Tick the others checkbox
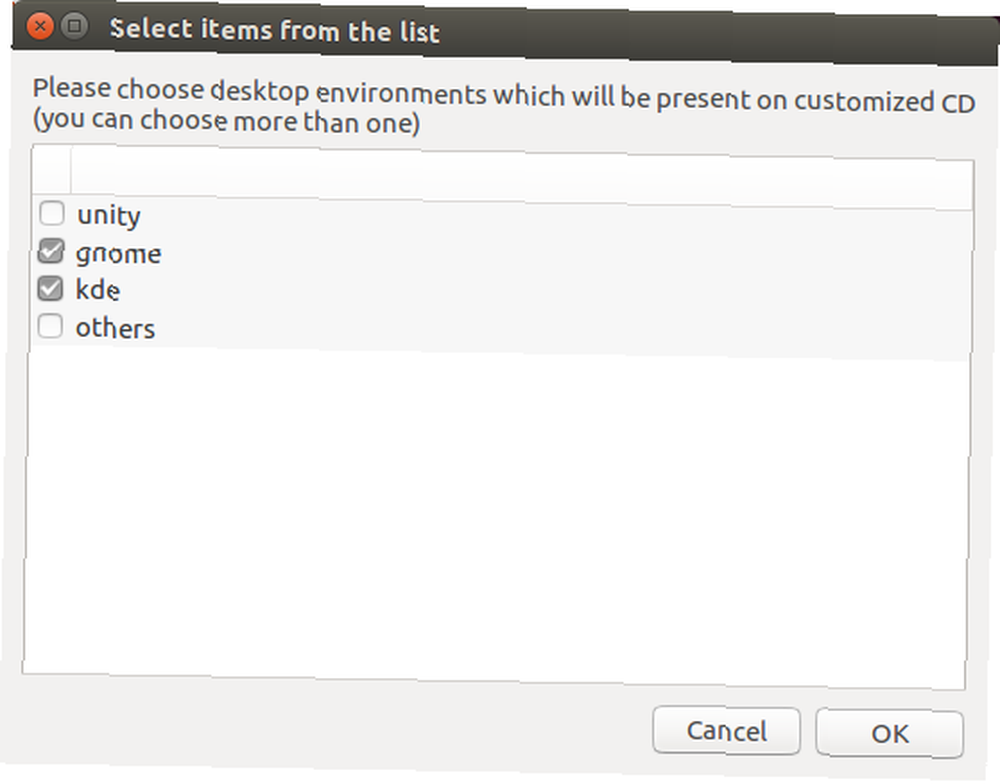The width and height of the screenshot is (1000, 784). tap(50, 326)
